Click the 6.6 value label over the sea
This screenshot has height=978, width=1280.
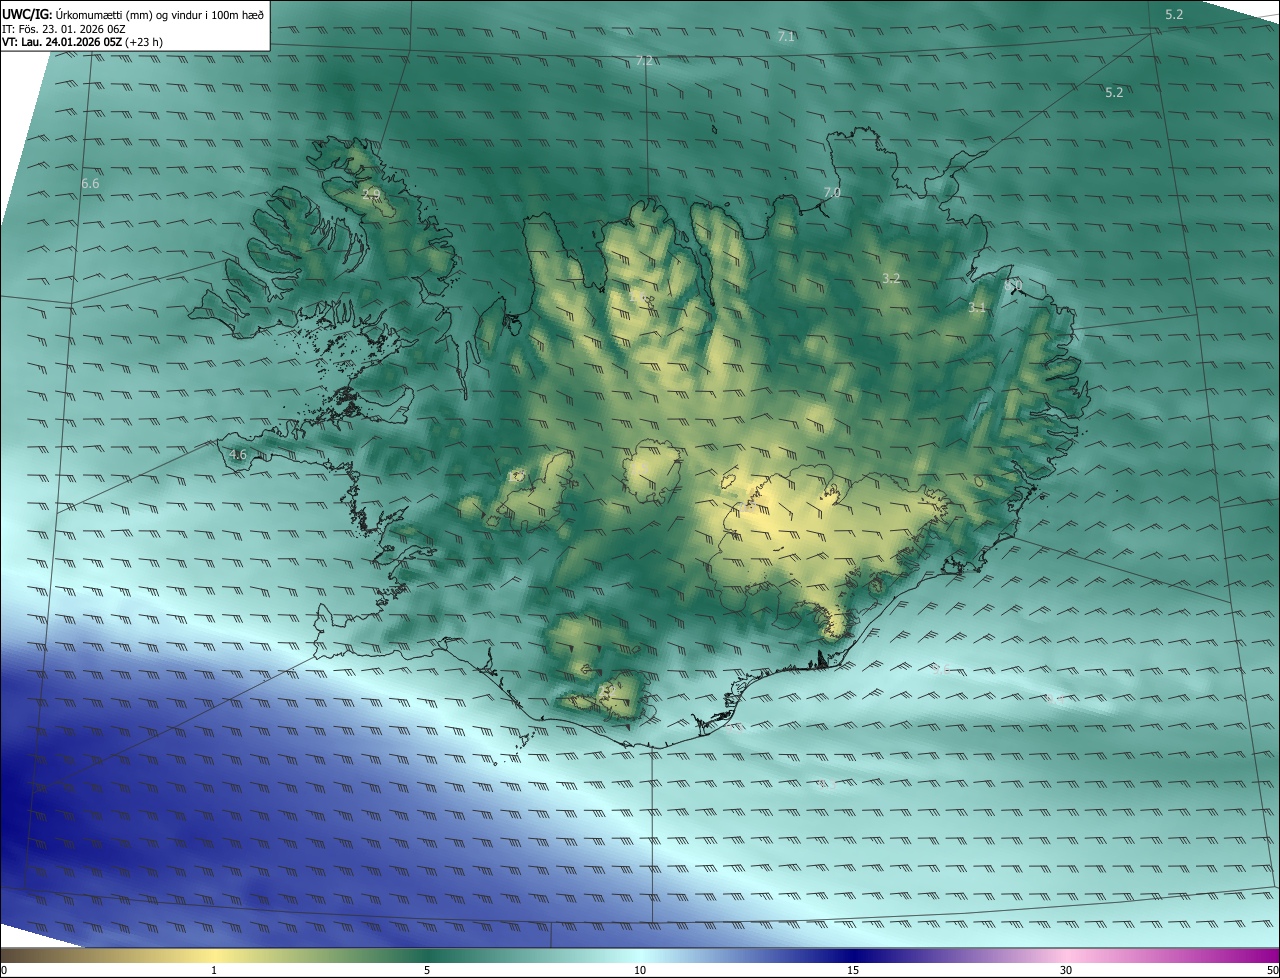pyautogui.click(x=90, y=184)
